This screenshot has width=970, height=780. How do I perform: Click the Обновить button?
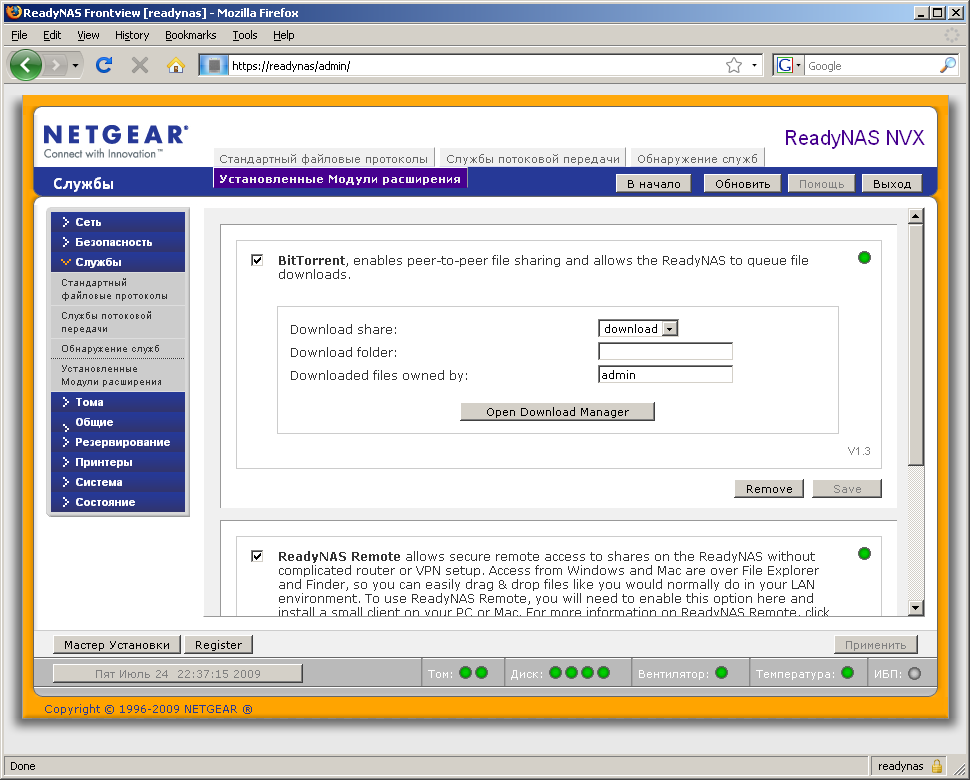click(742, 184)
